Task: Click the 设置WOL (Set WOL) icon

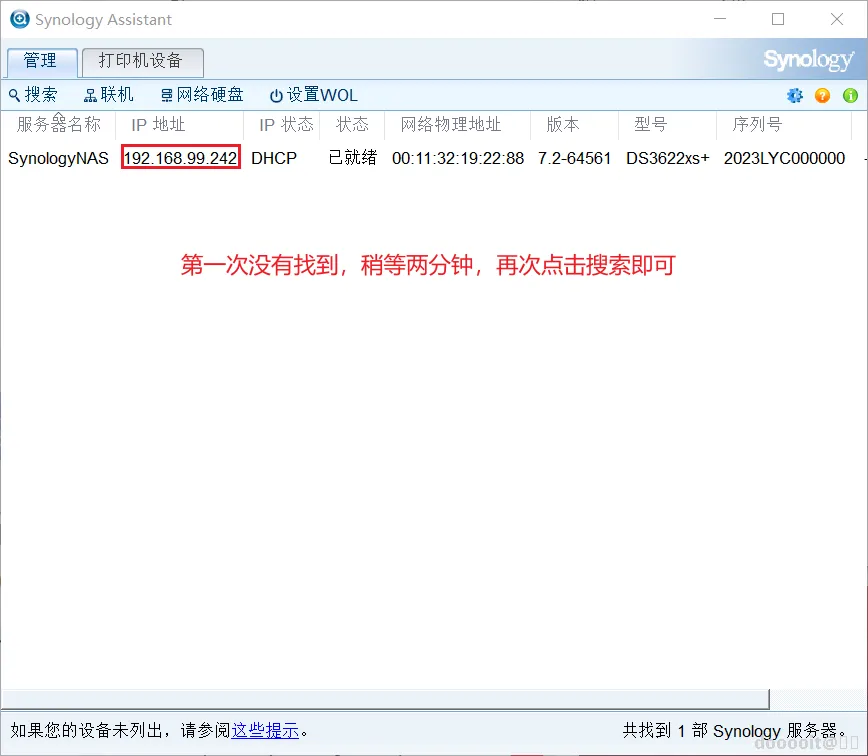Action: pos(313,94)
